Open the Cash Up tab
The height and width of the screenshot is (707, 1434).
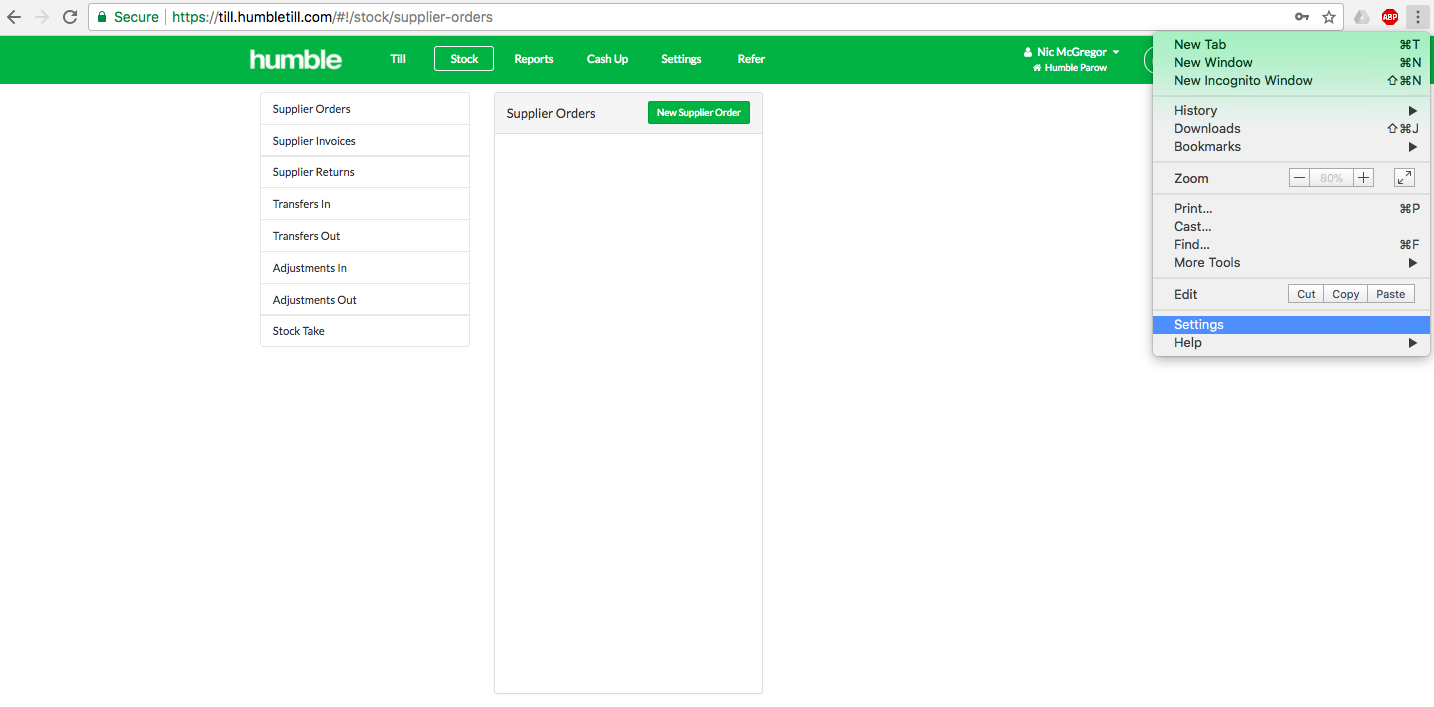tap(607, 59)
